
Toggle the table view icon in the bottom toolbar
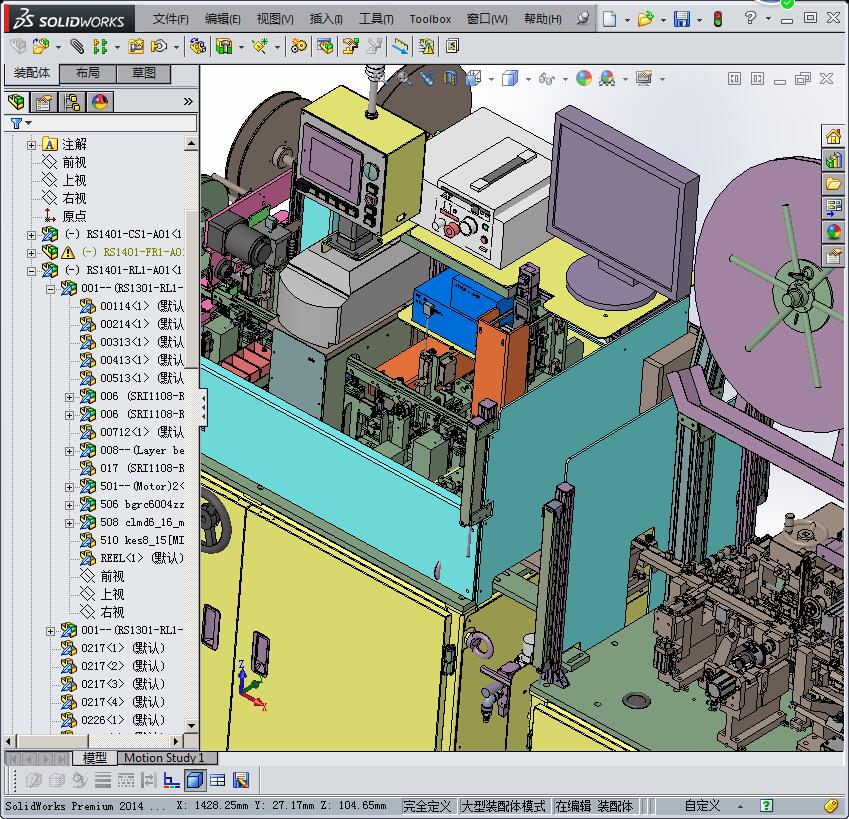(218, 780)
